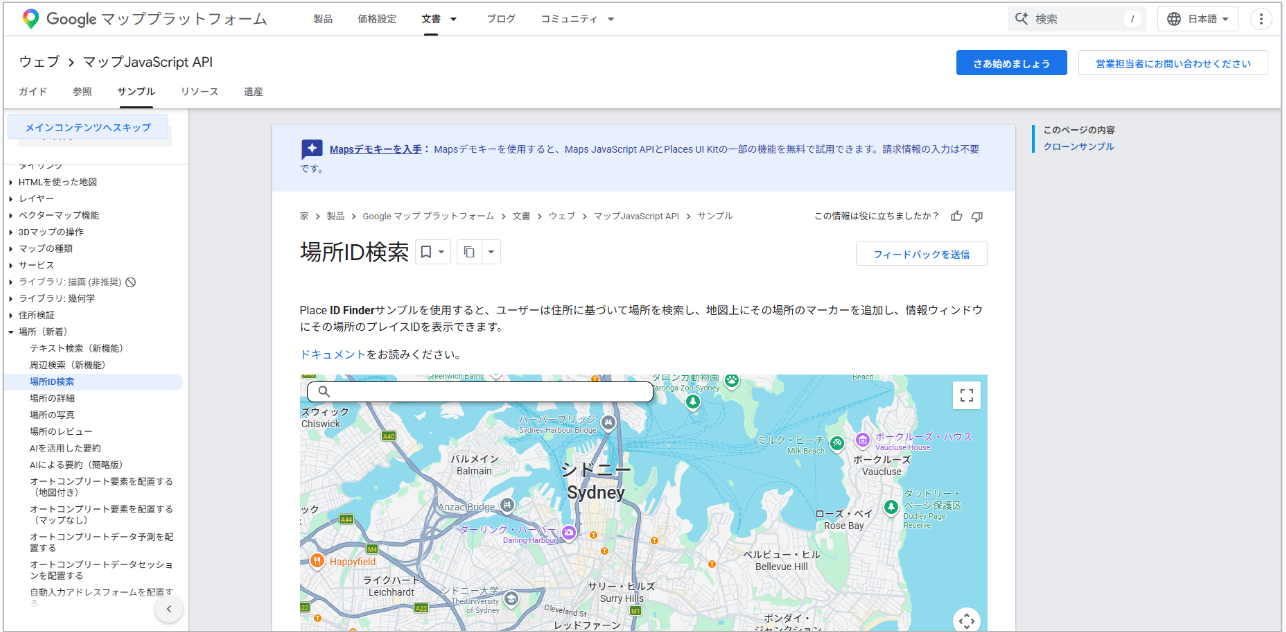Click the search magnifier sparkle icon

coord(1022,19)
